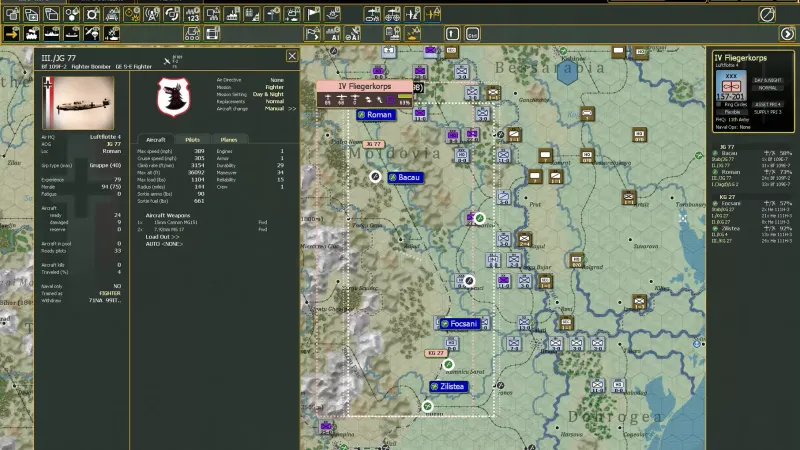
Task: Expand the Load Out >> list
Action: 162,237
